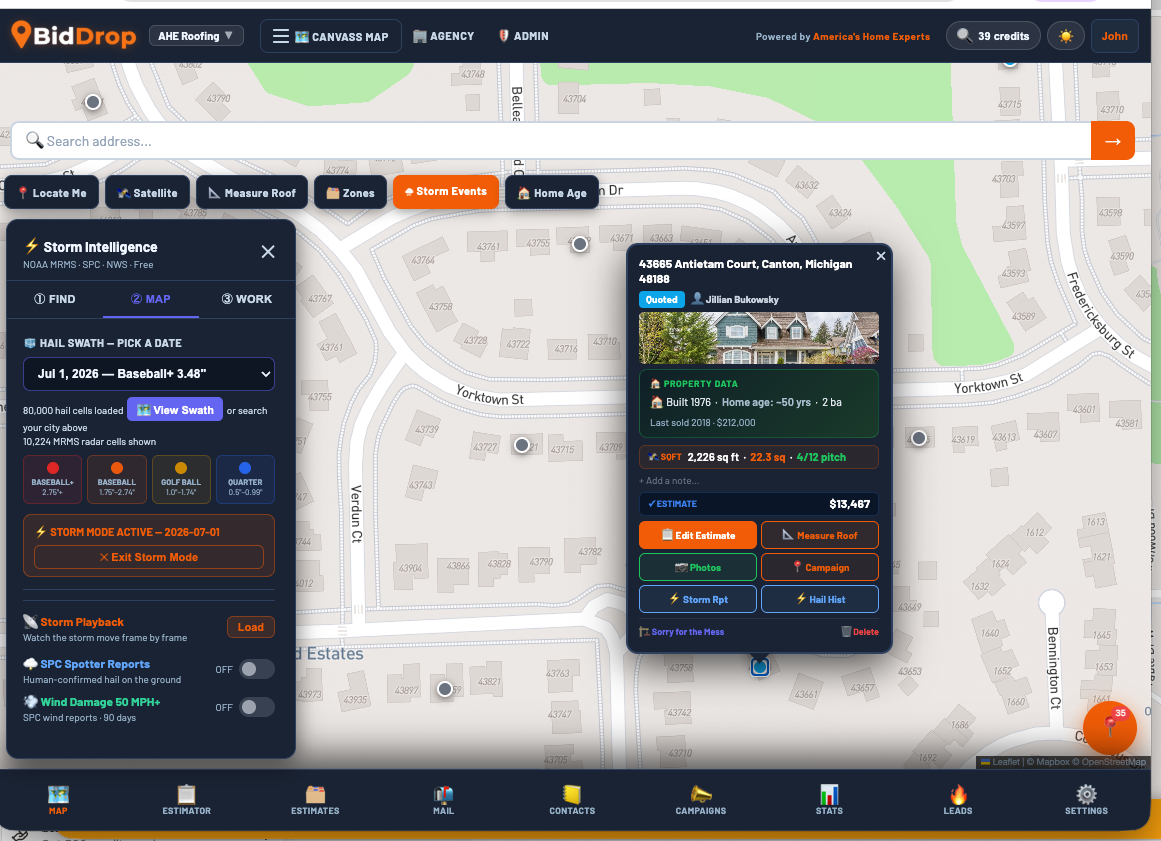Click the map marker near house 43790 top left

pyautogui.click(x=93, y=102)
